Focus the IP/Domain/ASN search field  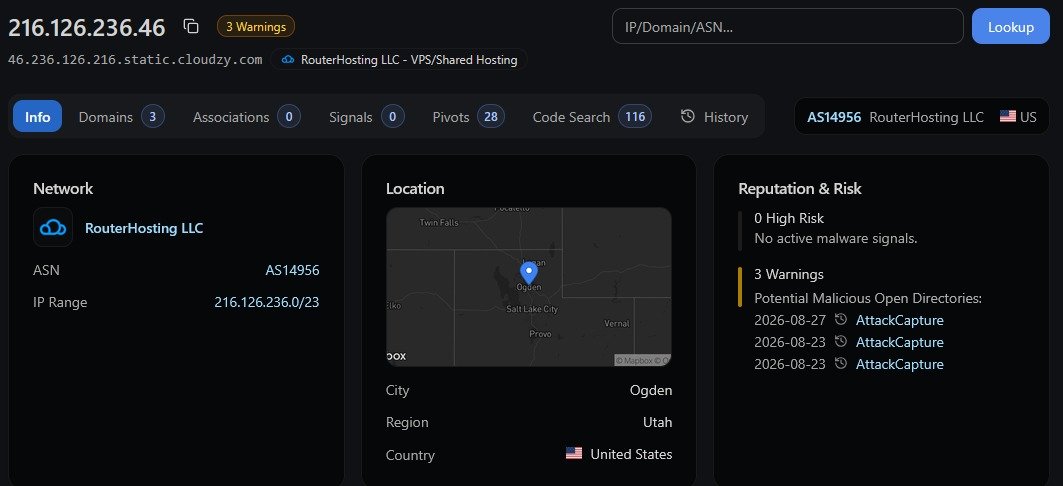pos(788,26)
